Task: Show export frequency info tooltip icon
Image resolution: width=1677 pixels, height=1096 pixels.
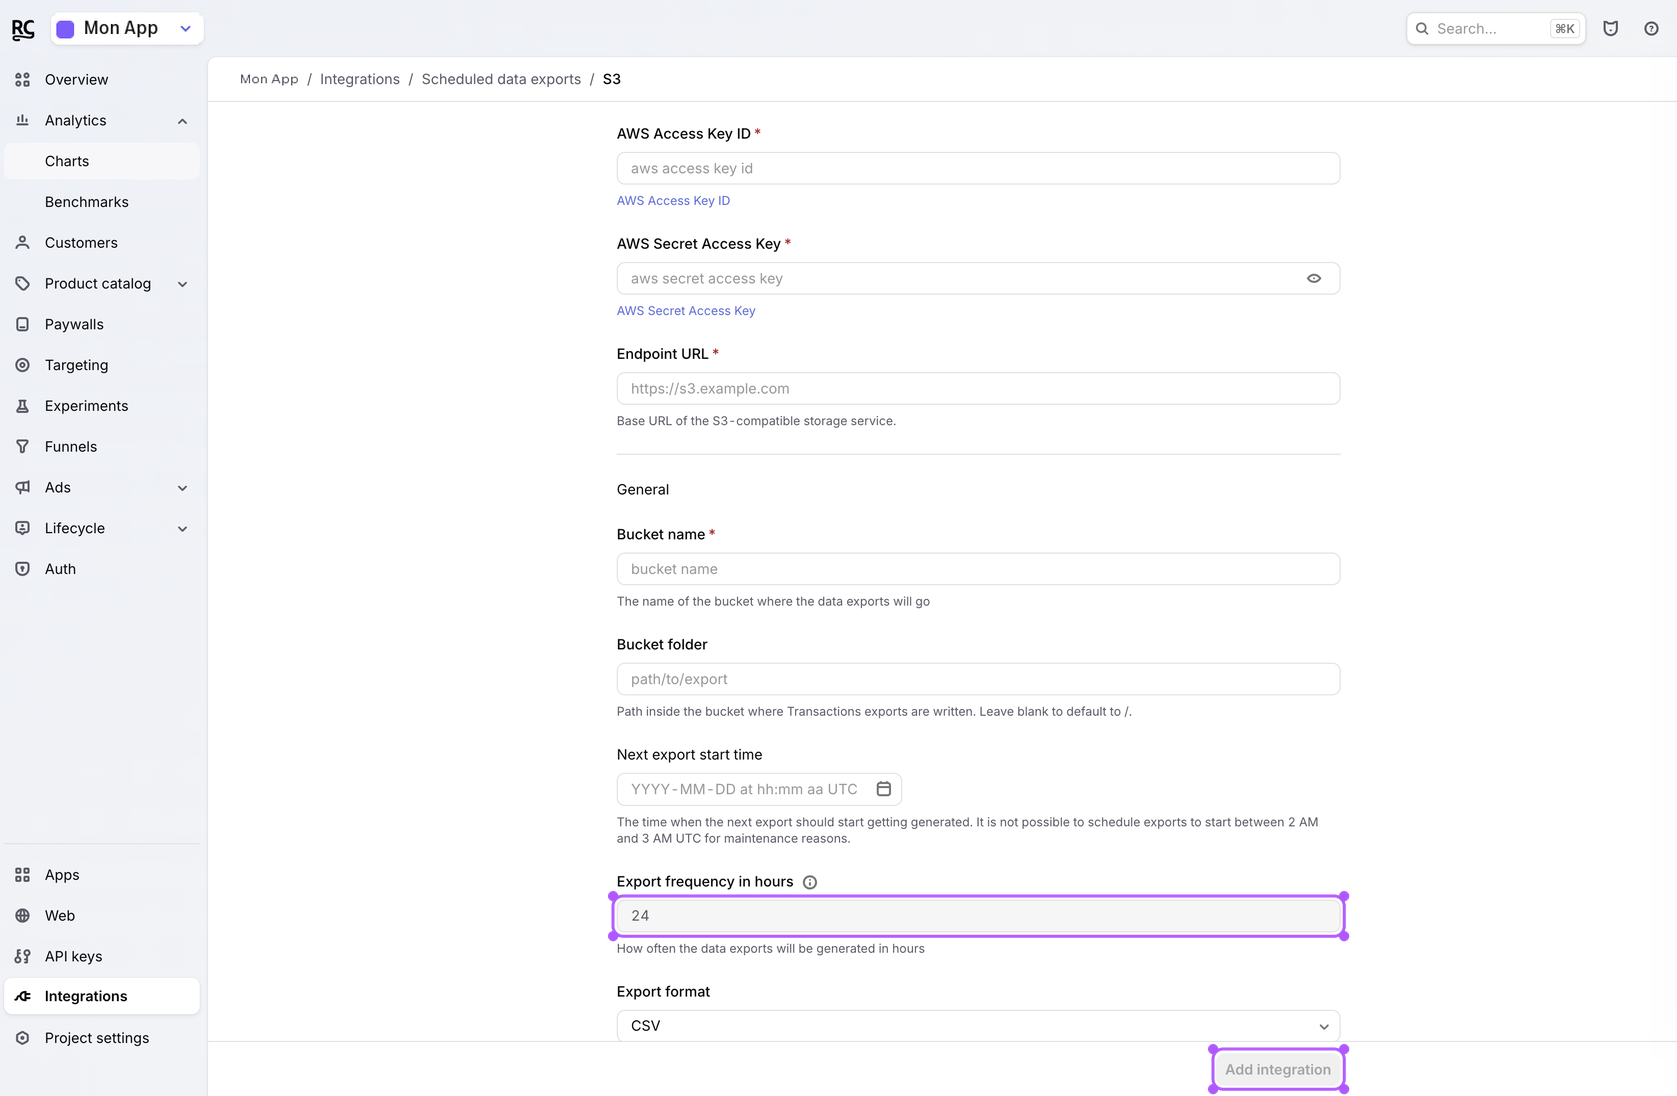Action: [810, 882]
